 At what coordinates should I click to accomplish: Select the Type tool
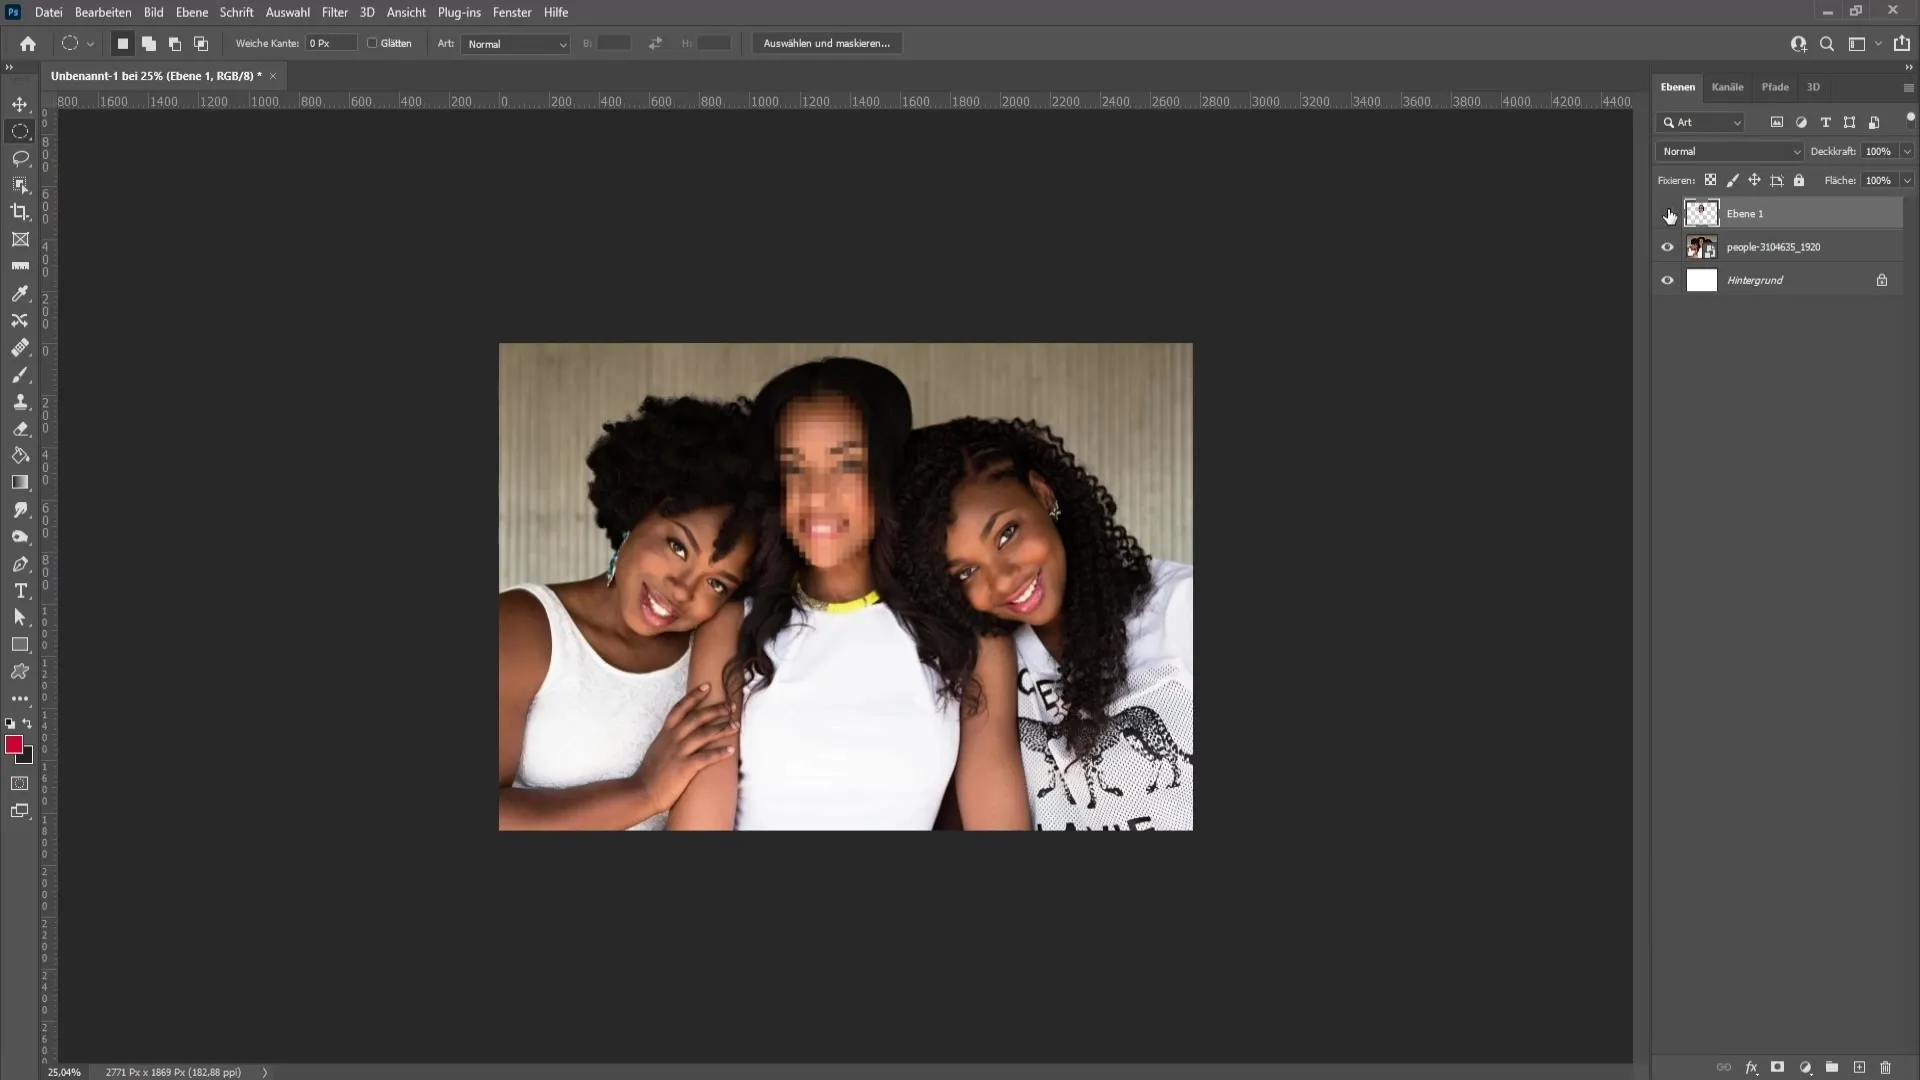(x=18, y=591)
